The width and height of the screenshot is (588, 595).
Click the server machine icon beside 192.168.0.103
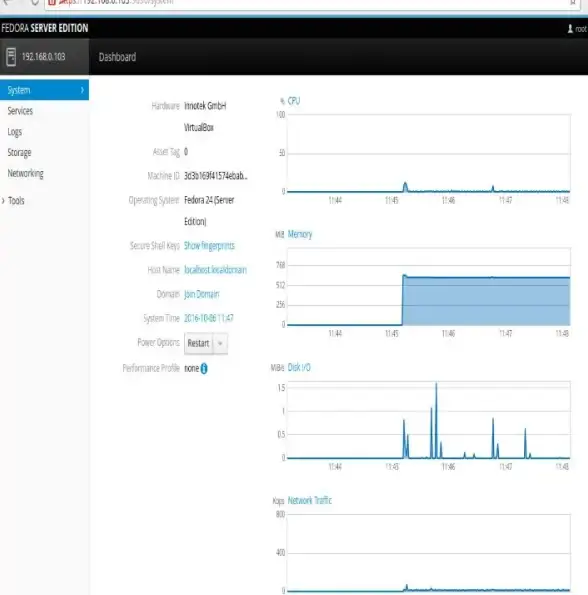point(11,57)
